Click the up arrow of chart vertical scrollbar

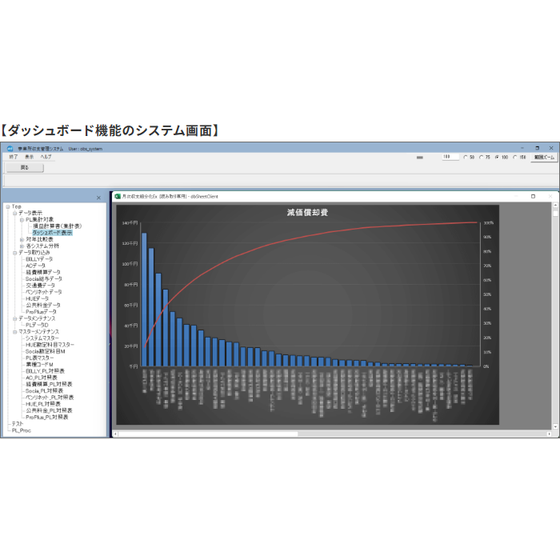click(x=555, y=205)
